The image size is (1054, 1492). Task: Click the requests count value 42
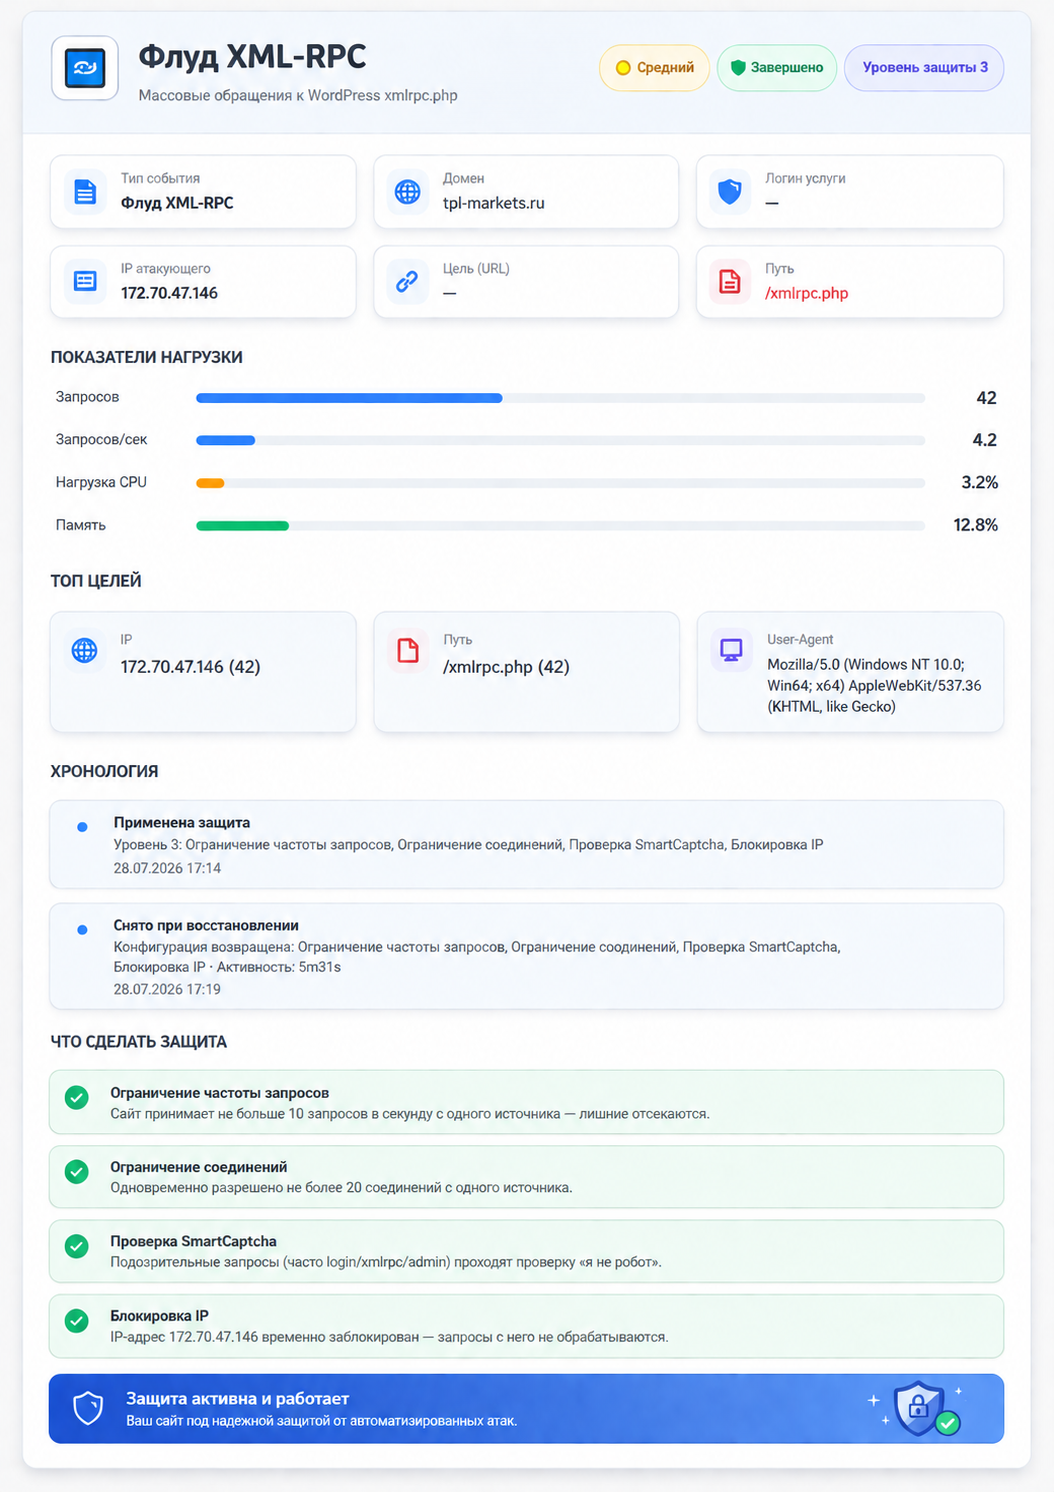[986, 398]
